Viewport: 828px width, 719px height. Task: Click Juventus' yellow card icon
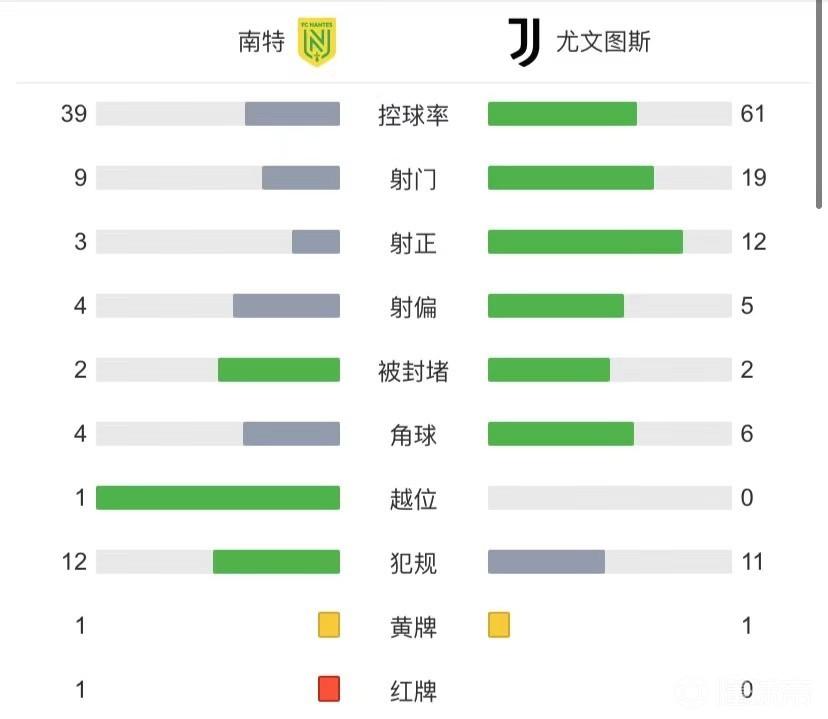[x=498, y=626]
